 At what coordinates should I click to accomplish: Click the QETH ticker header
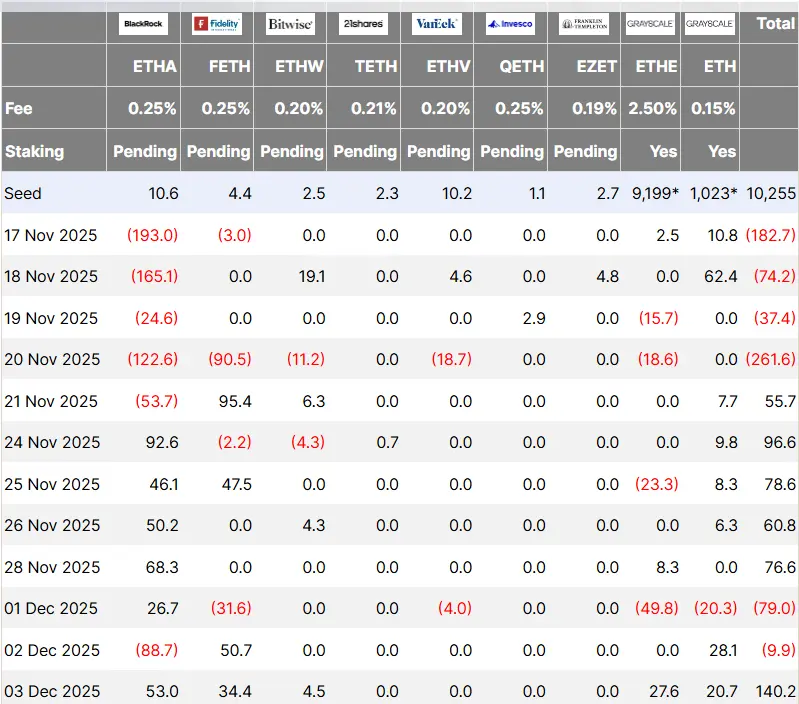(522, 66)
